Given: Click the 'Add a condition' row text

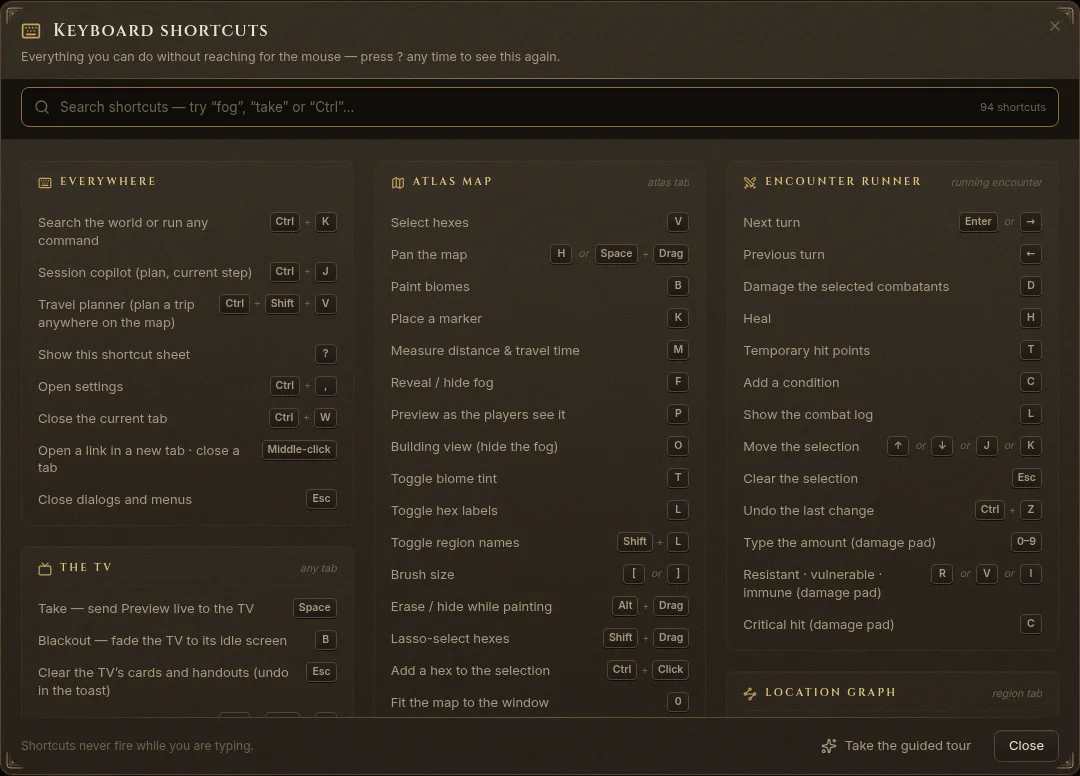Looking at the screenshot, I should pos(791,382).
